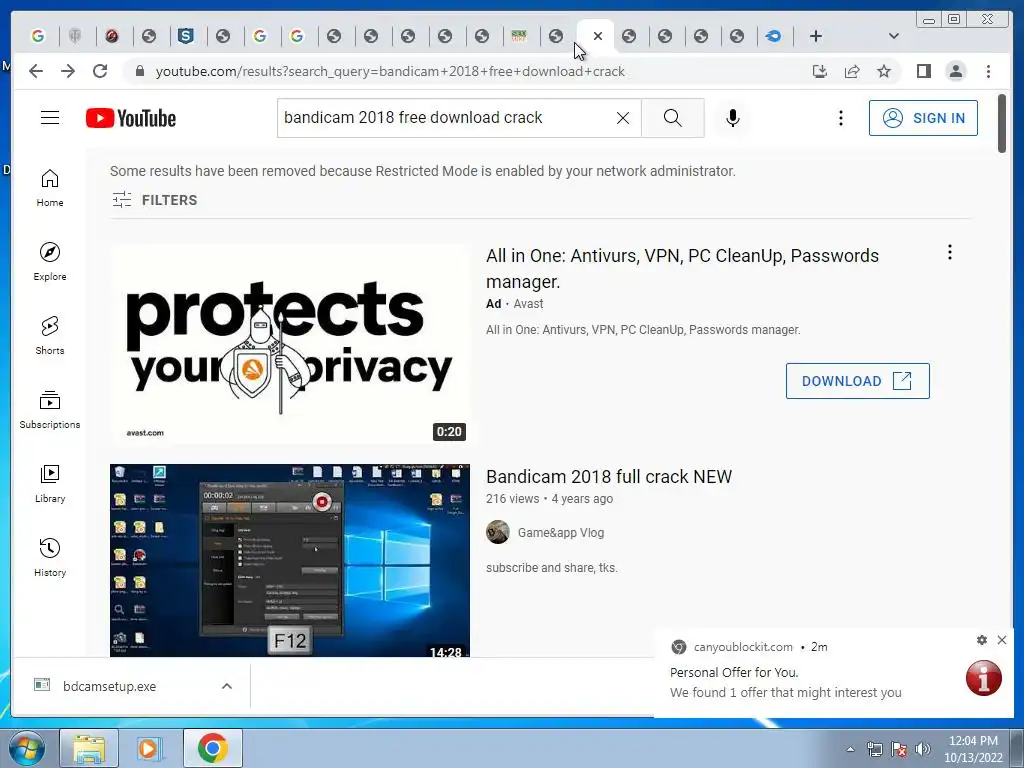Open a new browser tab
Image resolution: width=1024 pixels, height=768 pixels.
[816, 36]
